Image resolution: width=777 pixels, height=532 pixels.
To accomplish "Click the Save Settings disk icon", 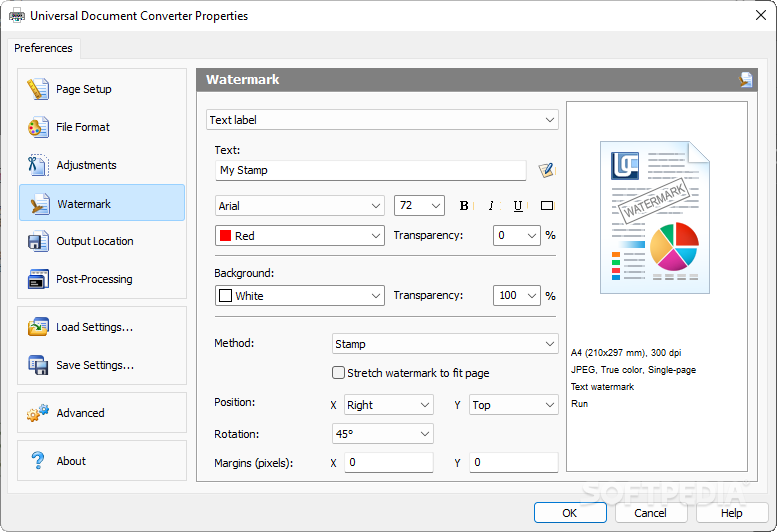I will point(38,365).
